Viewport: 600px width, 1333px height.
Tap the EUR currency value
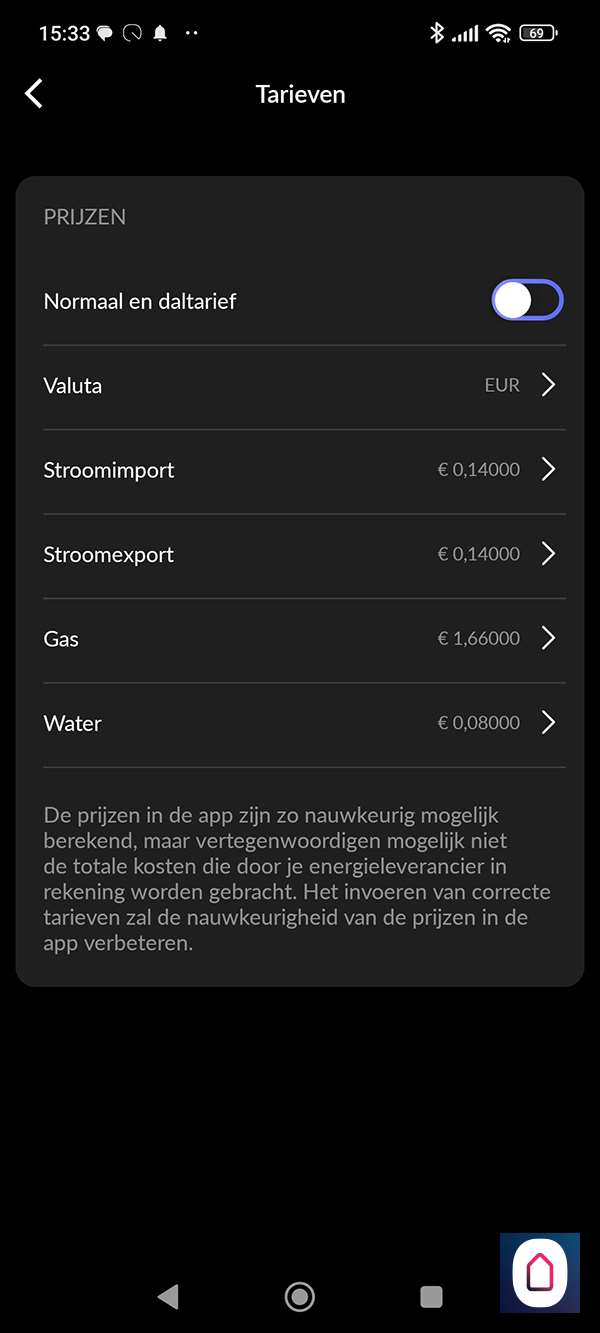[x=502, y=386]
